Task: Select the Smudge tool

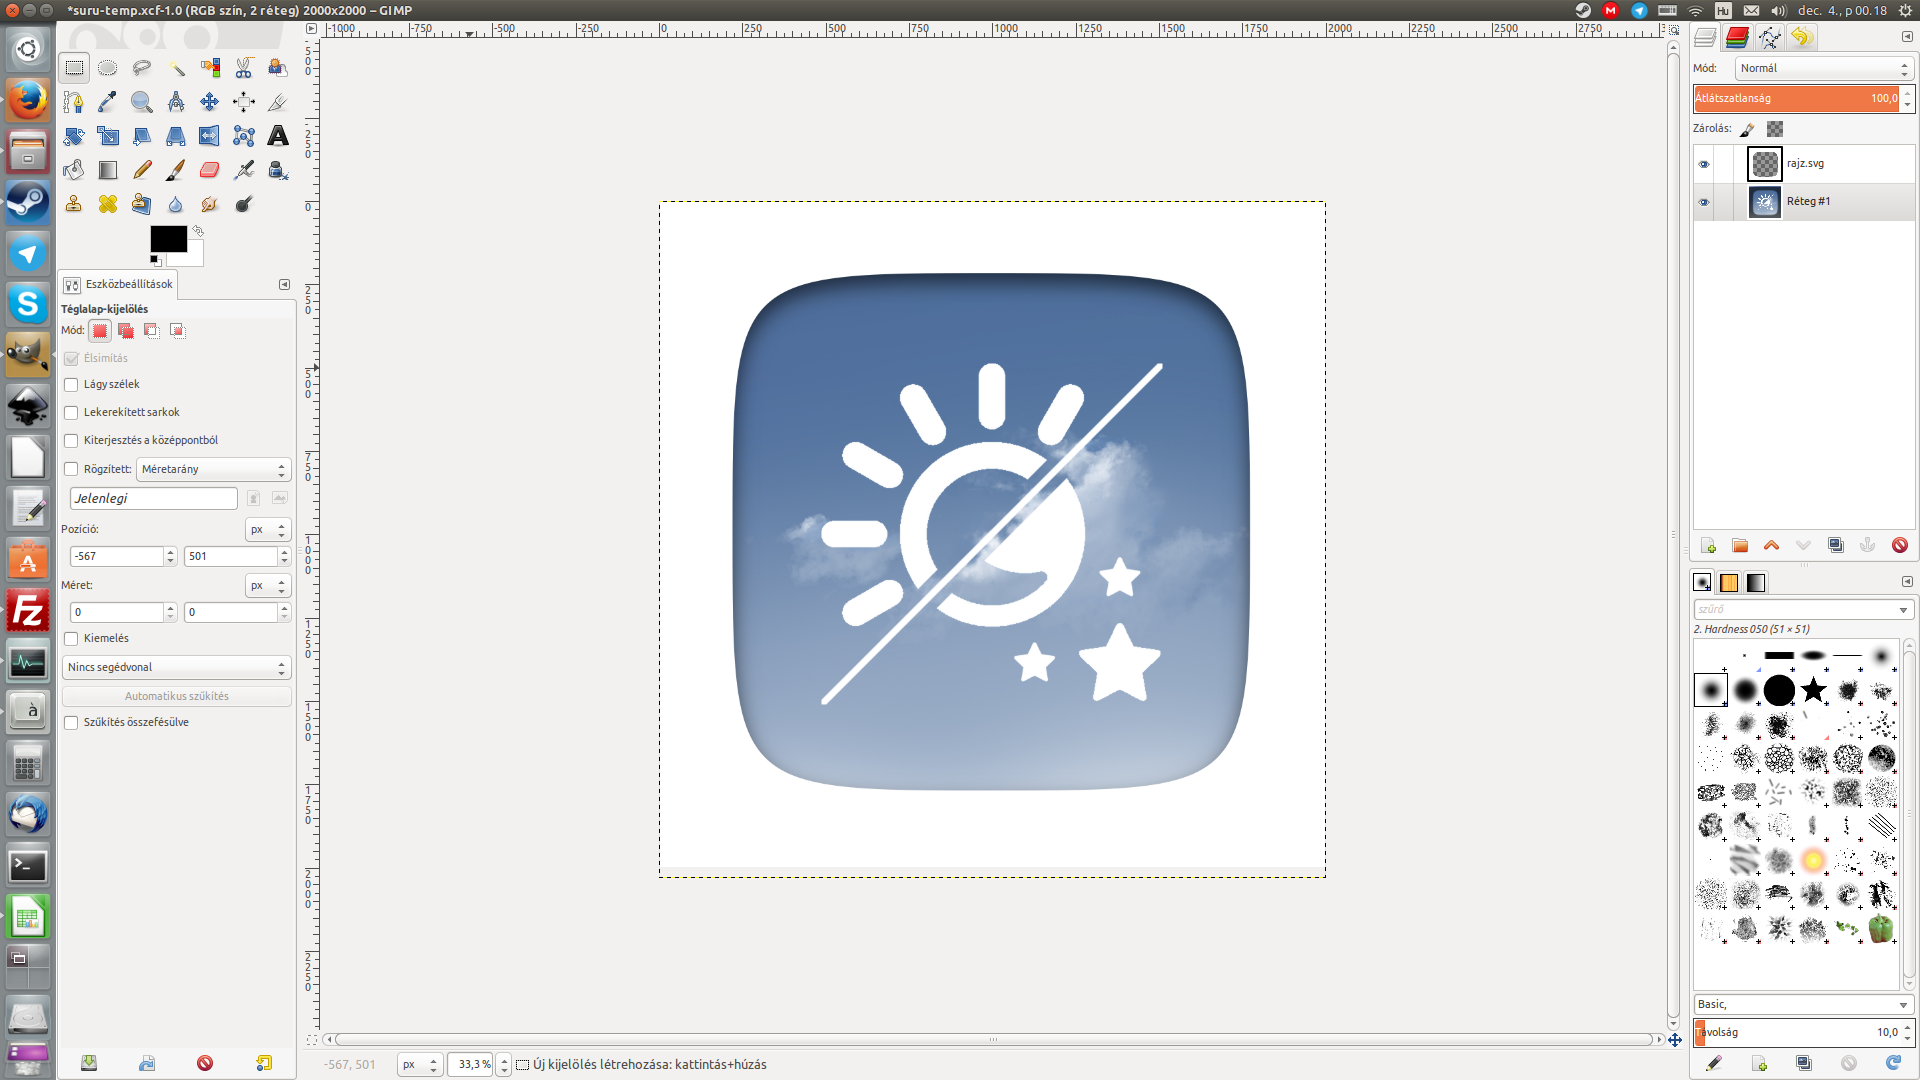Action: tap(210, 204)
